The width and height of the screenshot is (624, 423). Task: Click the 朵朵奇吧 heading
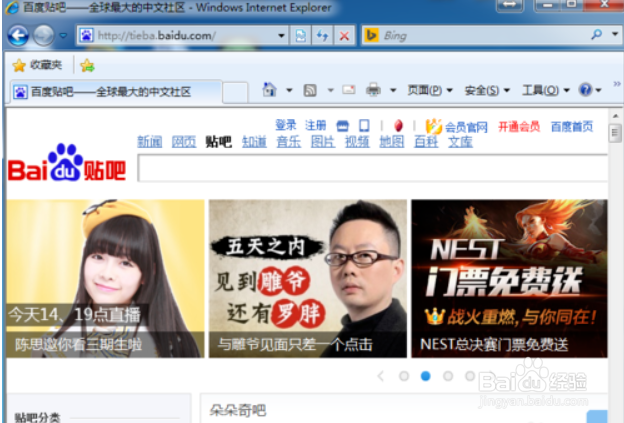(x=238, y=410)
